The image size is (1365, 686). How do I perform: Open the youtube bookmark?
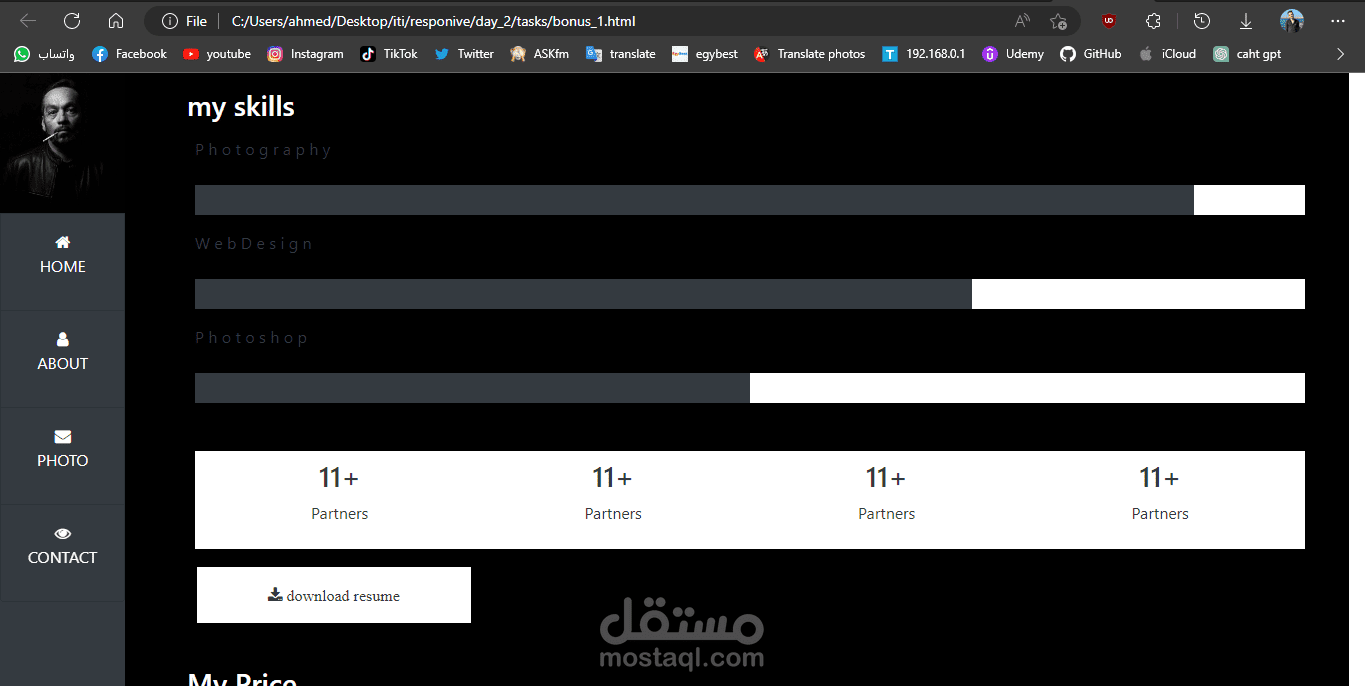[x=217, y=54]
